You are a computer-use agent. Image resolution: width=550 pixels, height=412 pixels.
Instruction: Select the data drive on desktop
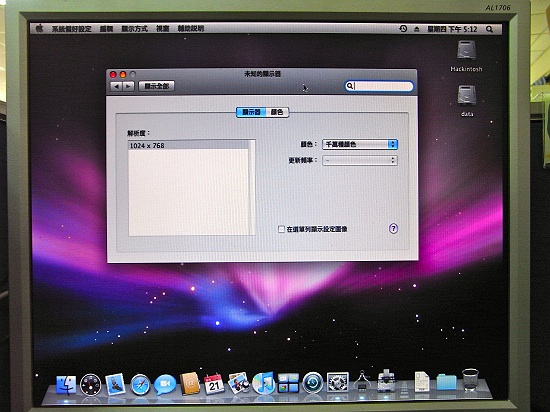467,95
